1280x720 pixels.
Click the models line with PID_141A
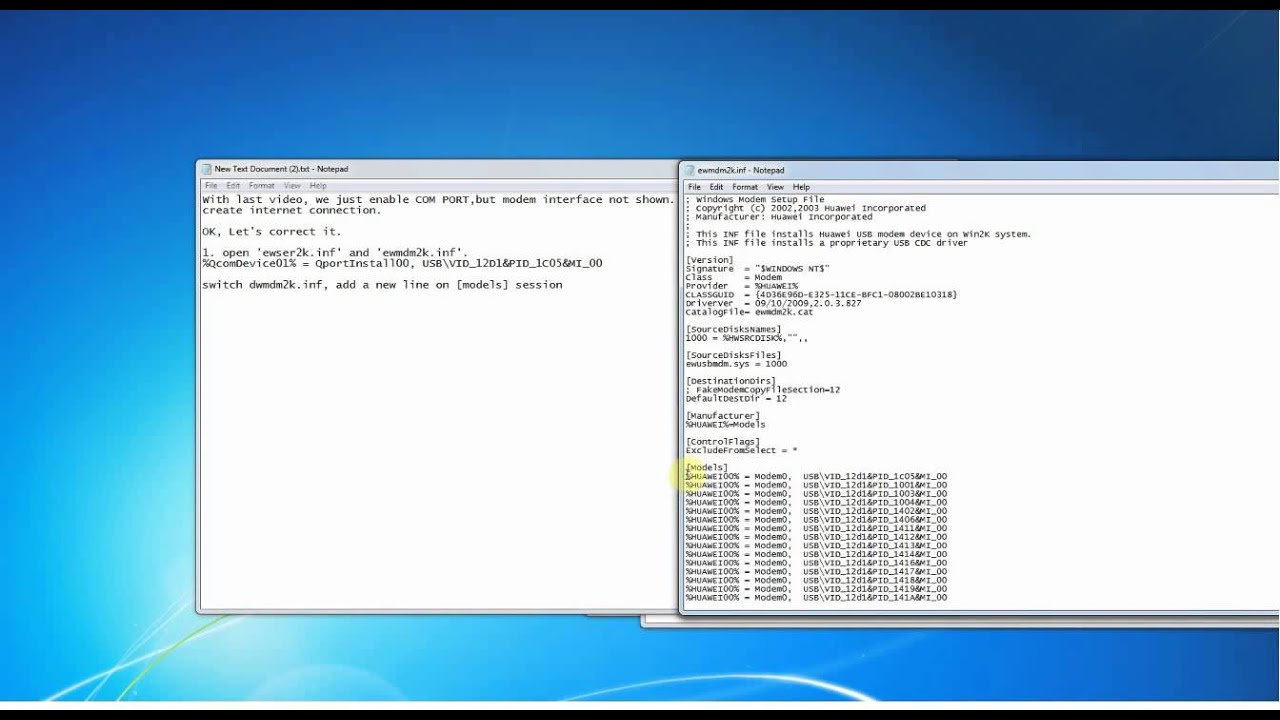tap(816, 598)
